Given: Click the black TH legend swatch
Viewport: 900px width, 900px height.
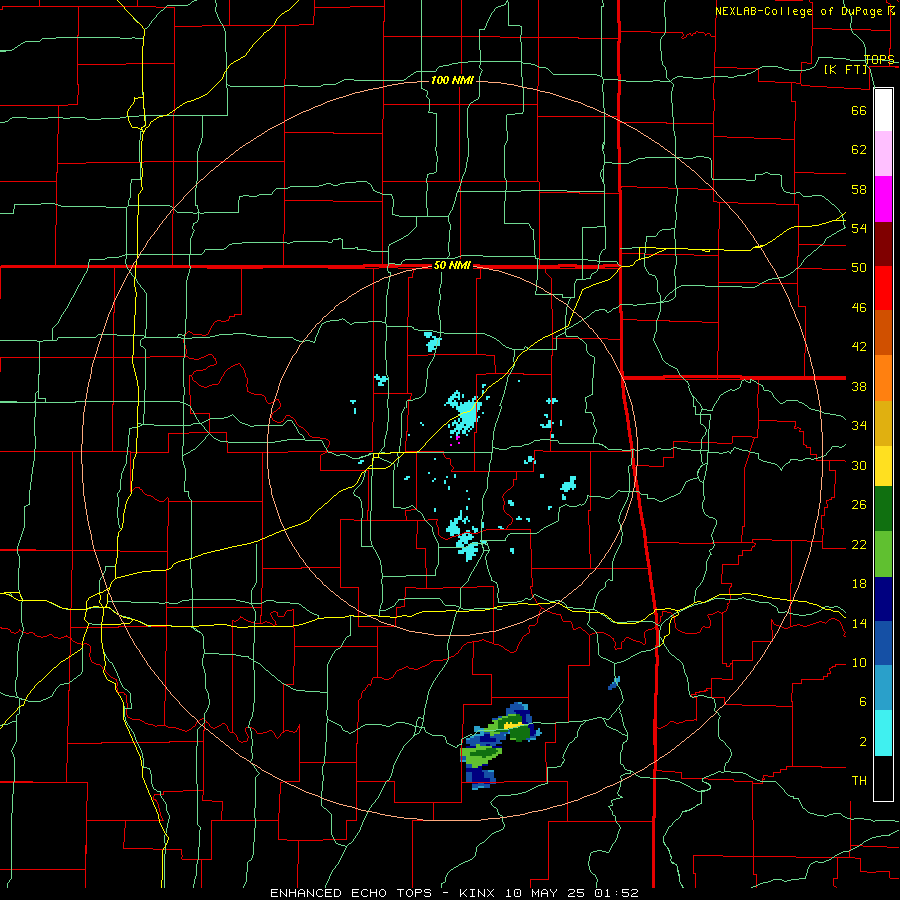Looking at the screenshot, I should click(883, 778).
